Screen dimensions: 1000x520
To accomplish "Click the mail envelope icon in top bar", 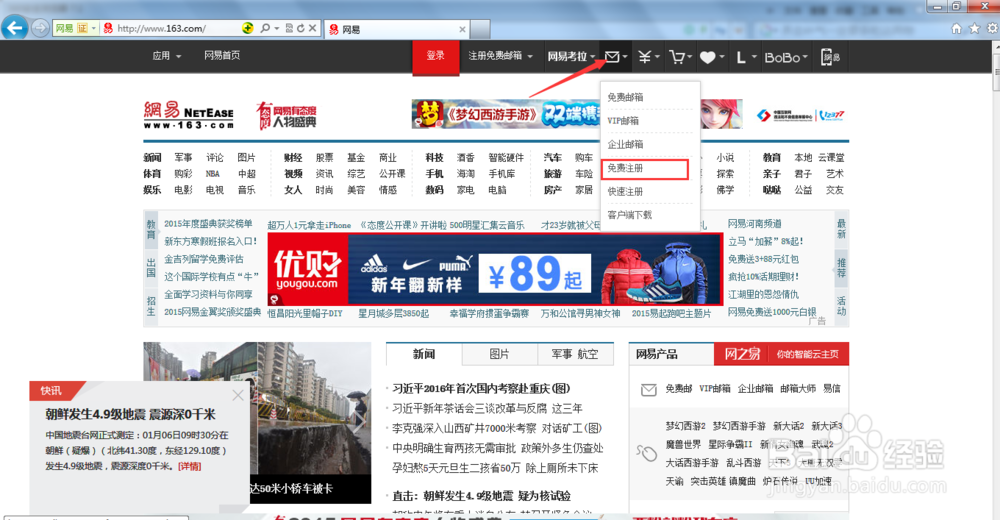I will [612, 57].
